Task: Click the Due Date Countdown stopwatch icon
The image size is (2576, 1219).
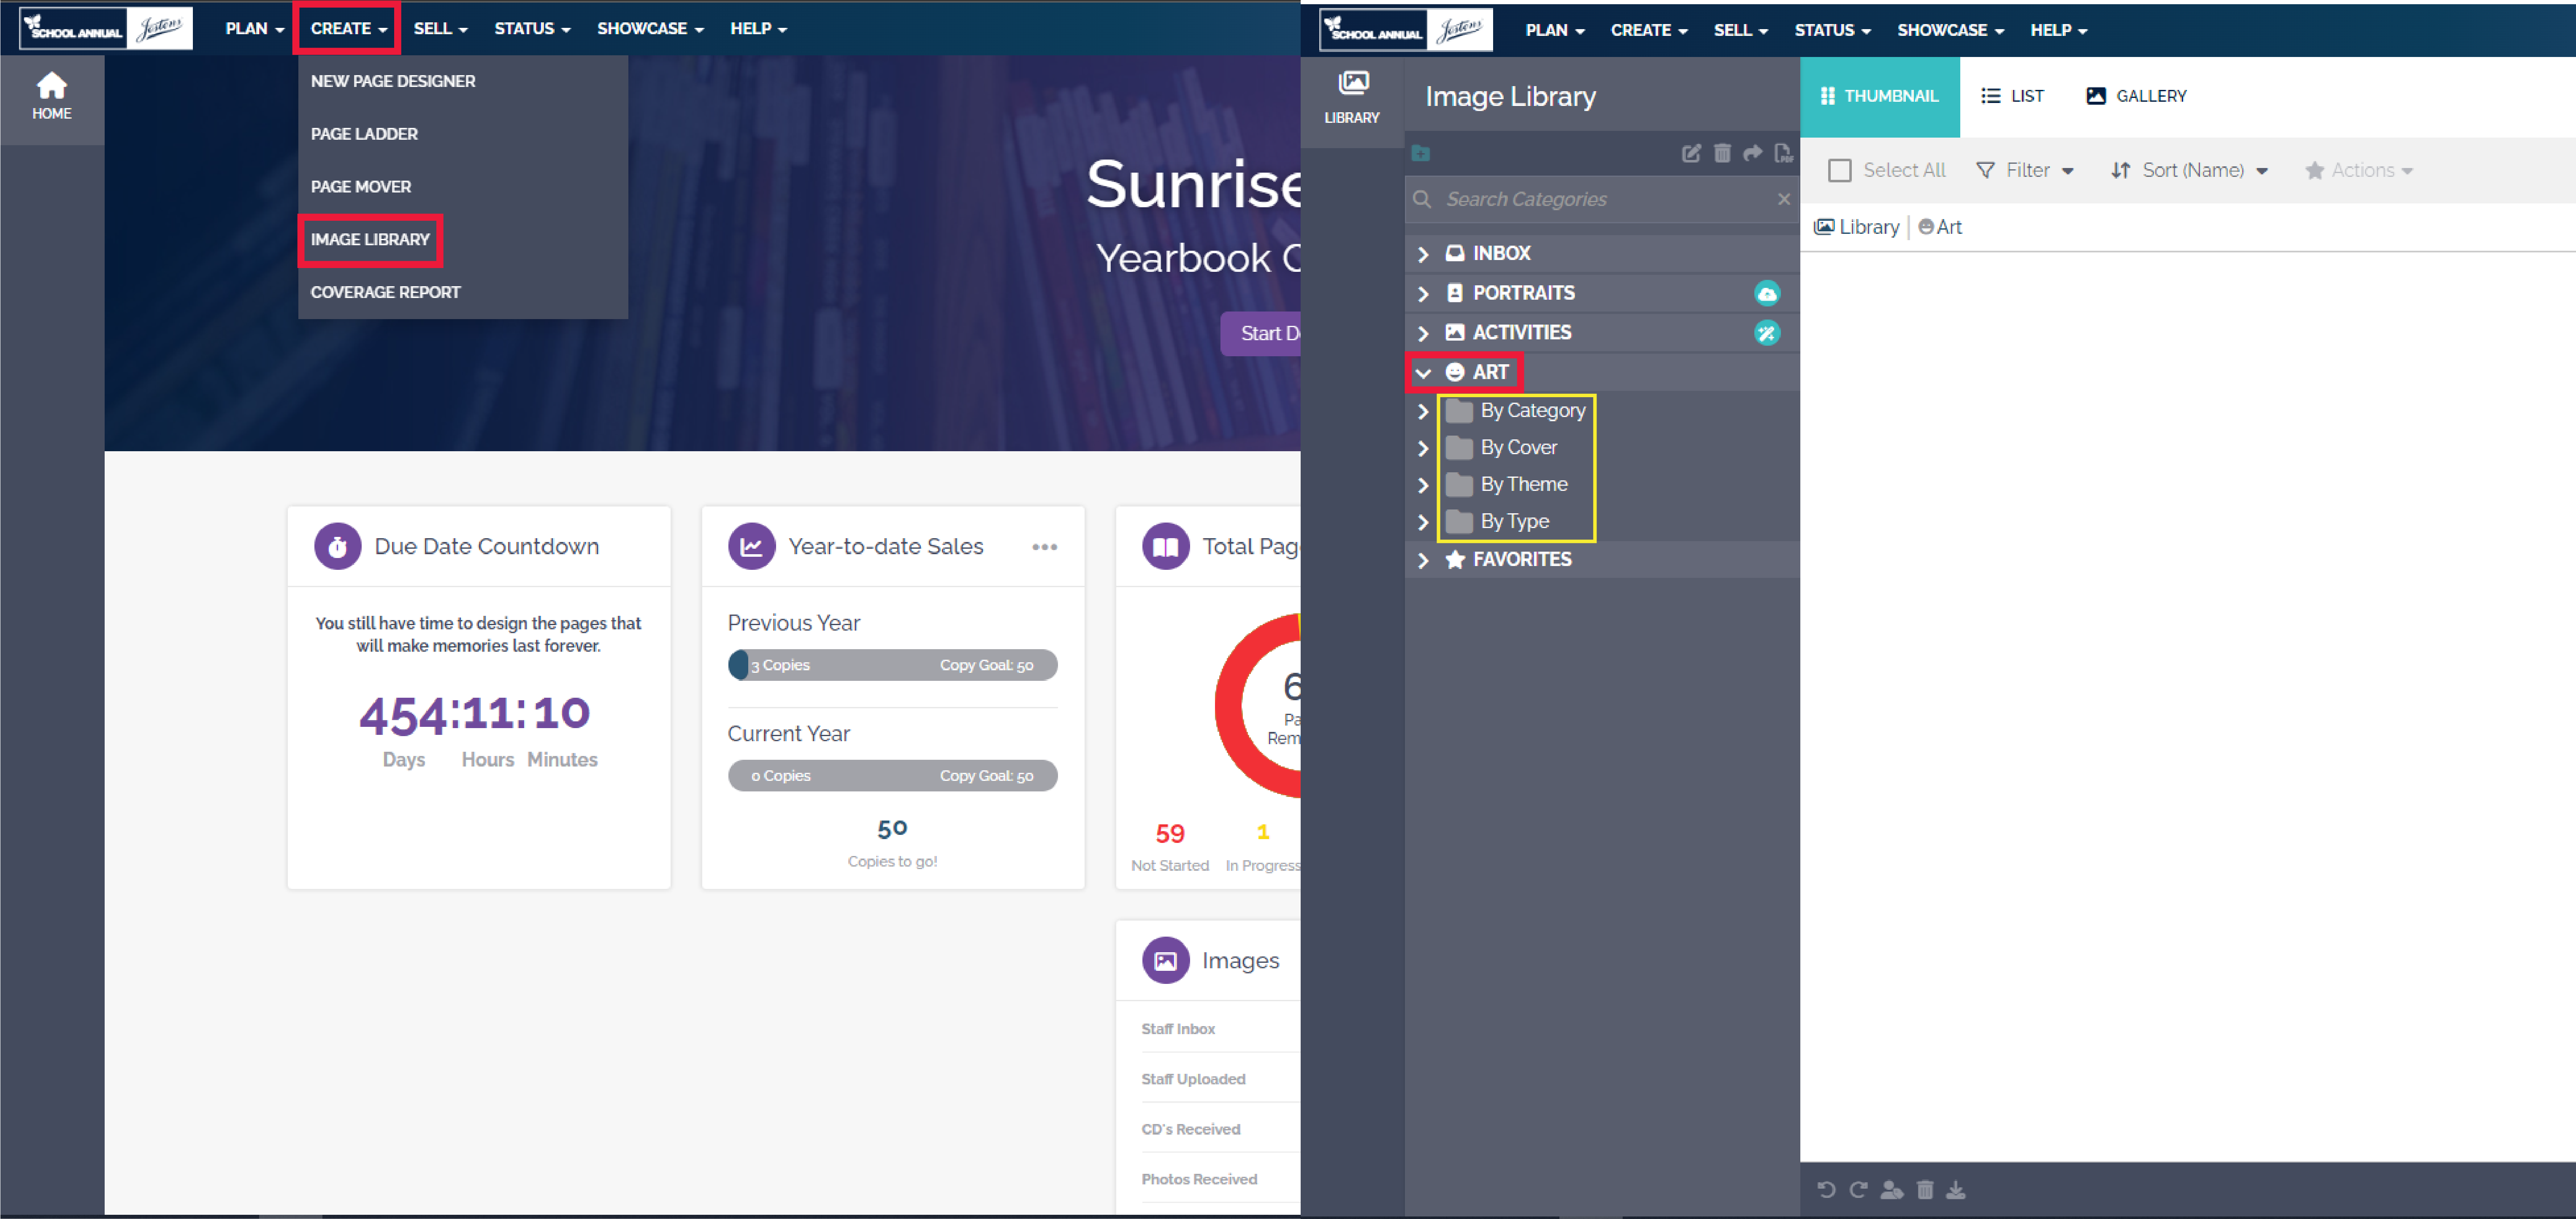Action: pos(338,546)
